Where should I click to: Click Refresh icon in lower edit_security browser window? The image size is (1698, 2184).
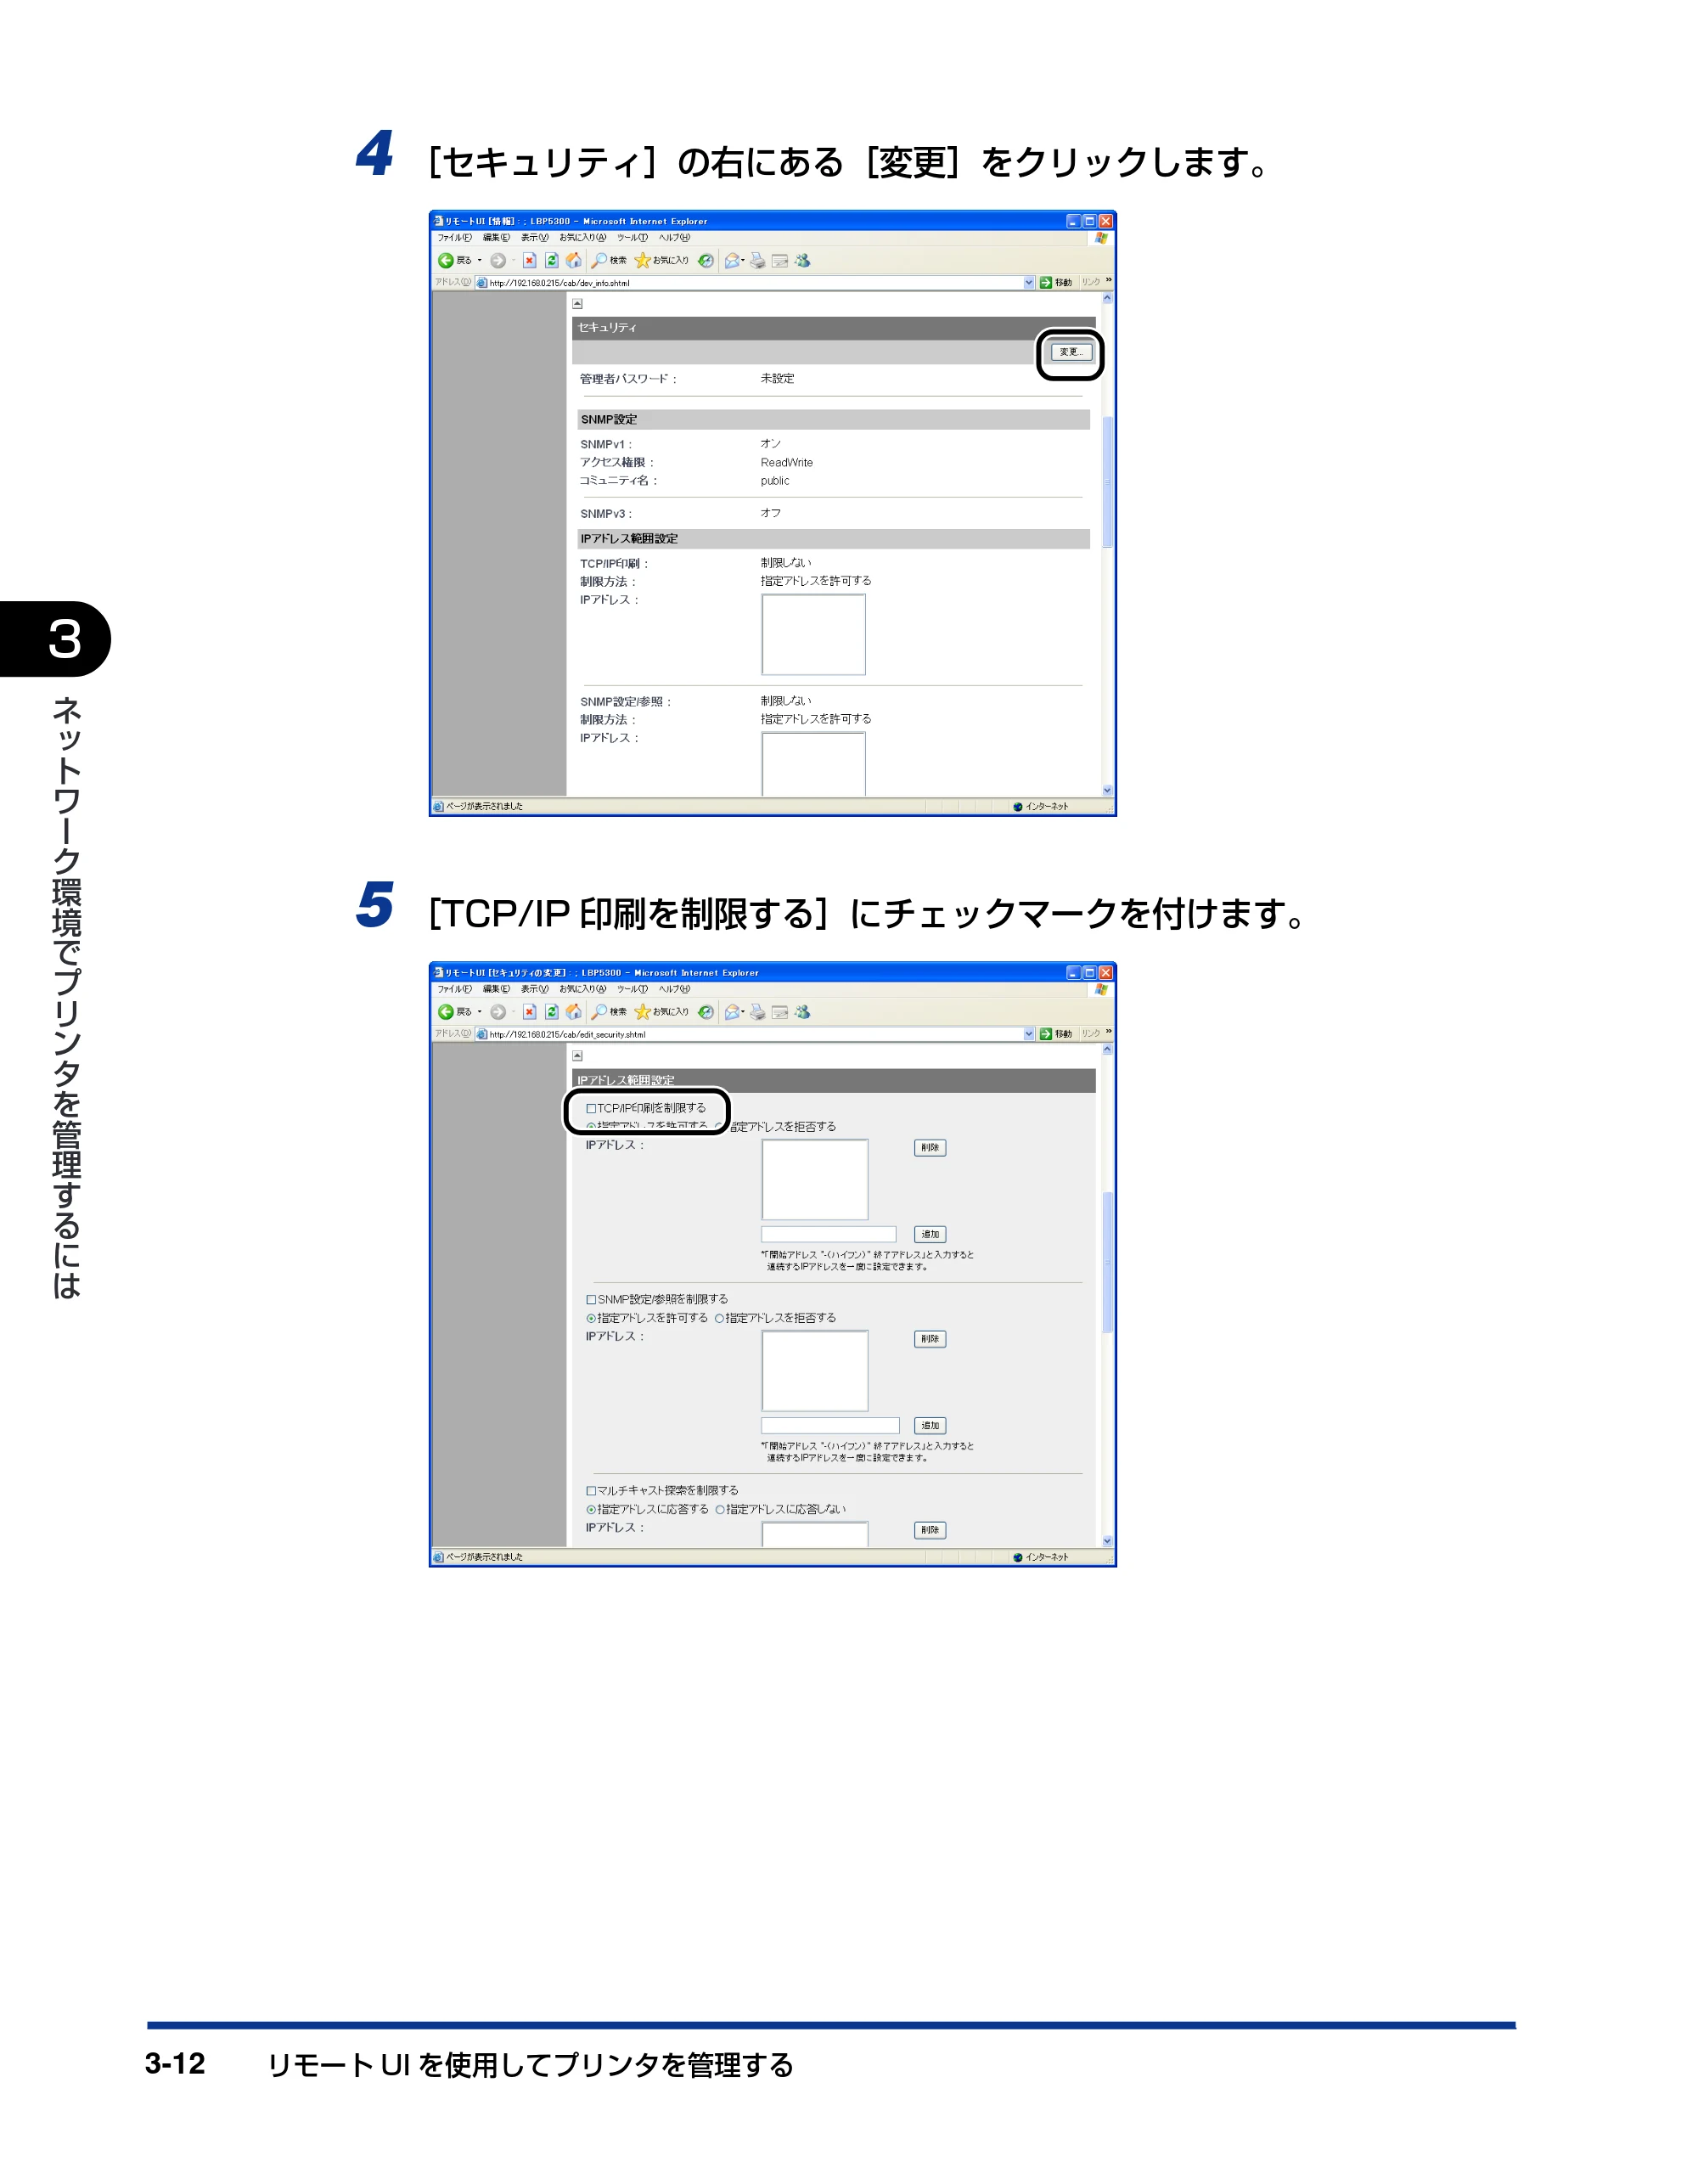(552, 1012)
